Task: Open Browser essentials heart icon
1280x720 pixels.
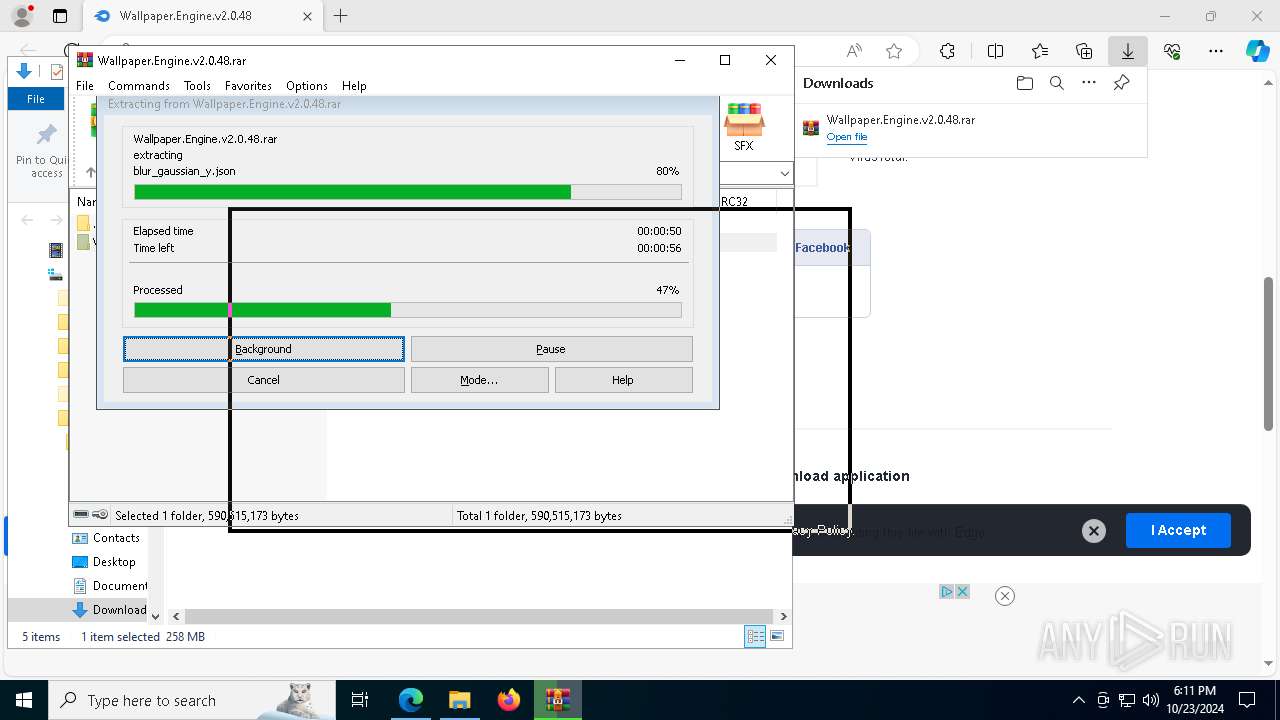Action: pos(1172,51)
